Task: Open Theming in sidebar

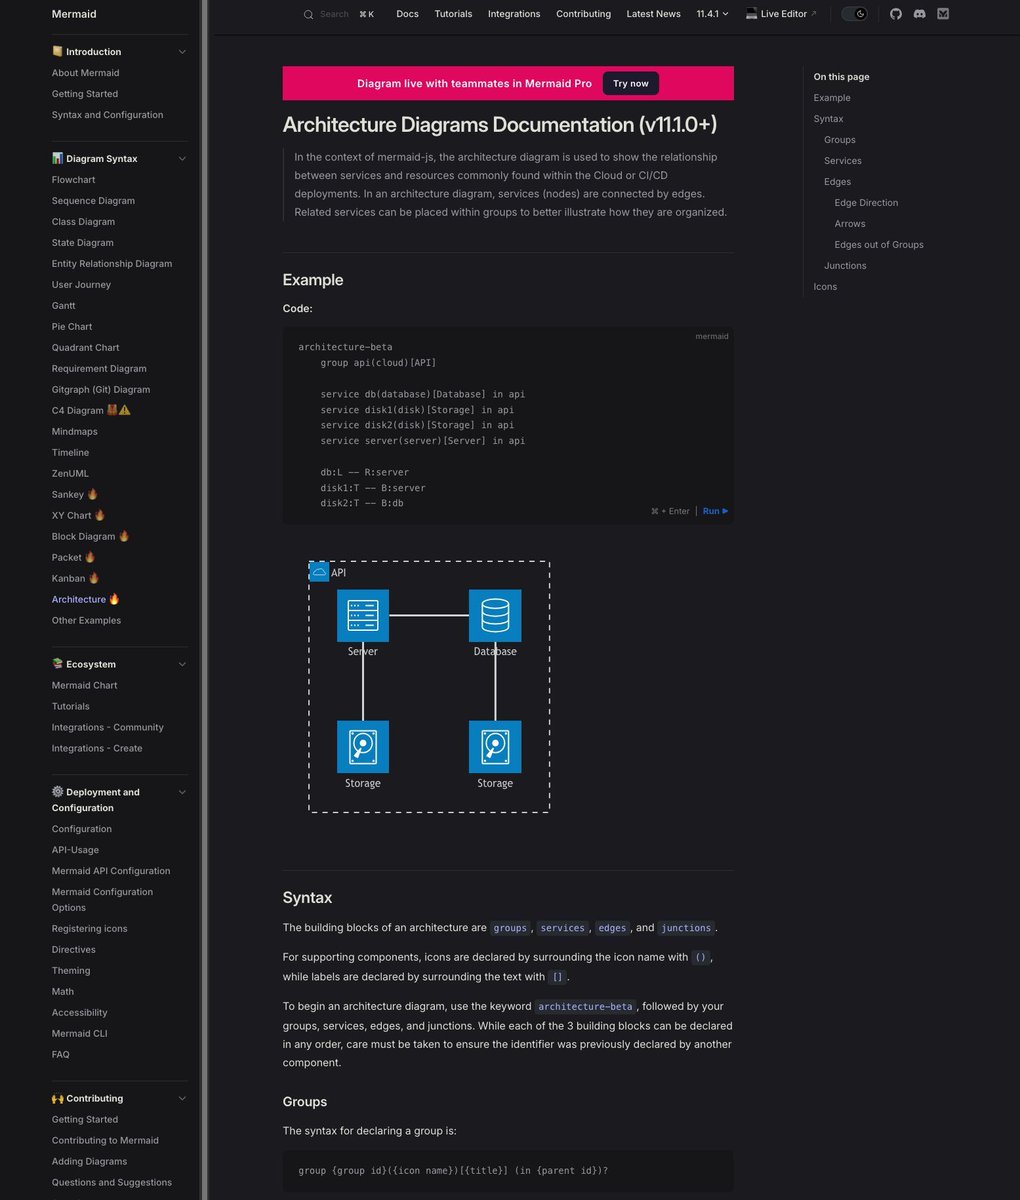Action: pos(71,971)
